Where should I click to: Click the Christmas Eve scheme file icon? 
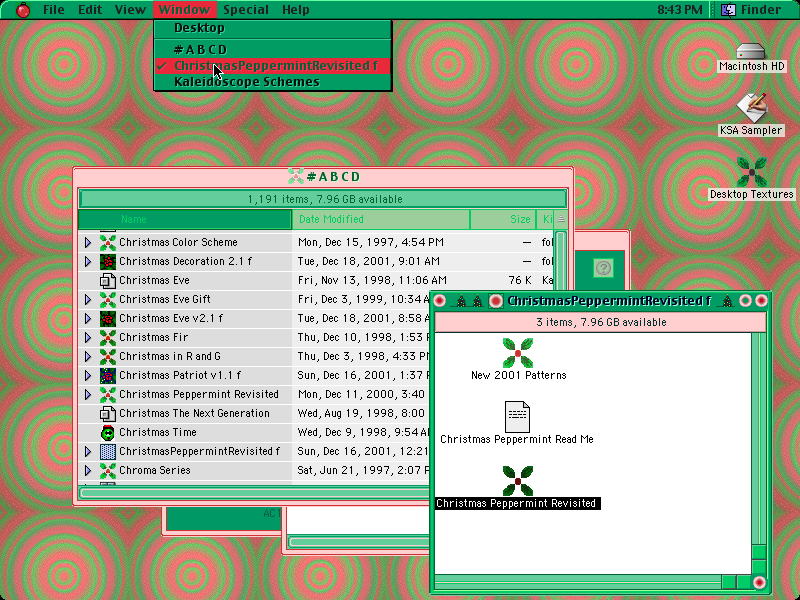pos(108,280)
